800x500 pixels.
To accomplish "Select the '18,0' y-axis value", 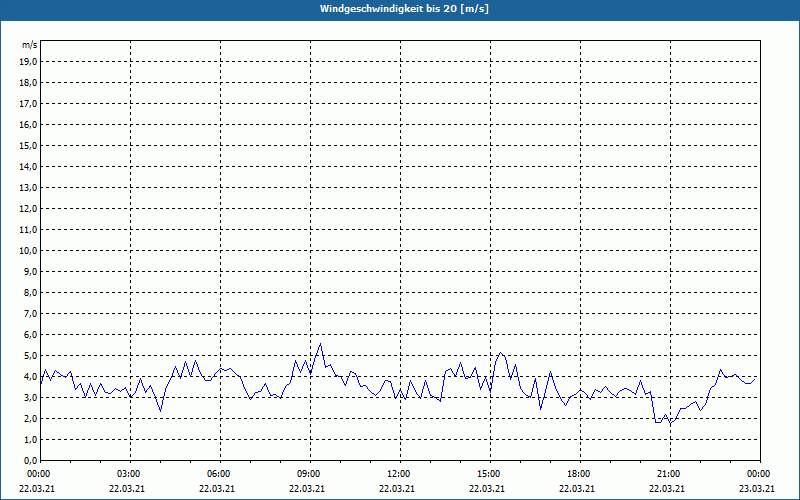I will click(x=28, y=83).
